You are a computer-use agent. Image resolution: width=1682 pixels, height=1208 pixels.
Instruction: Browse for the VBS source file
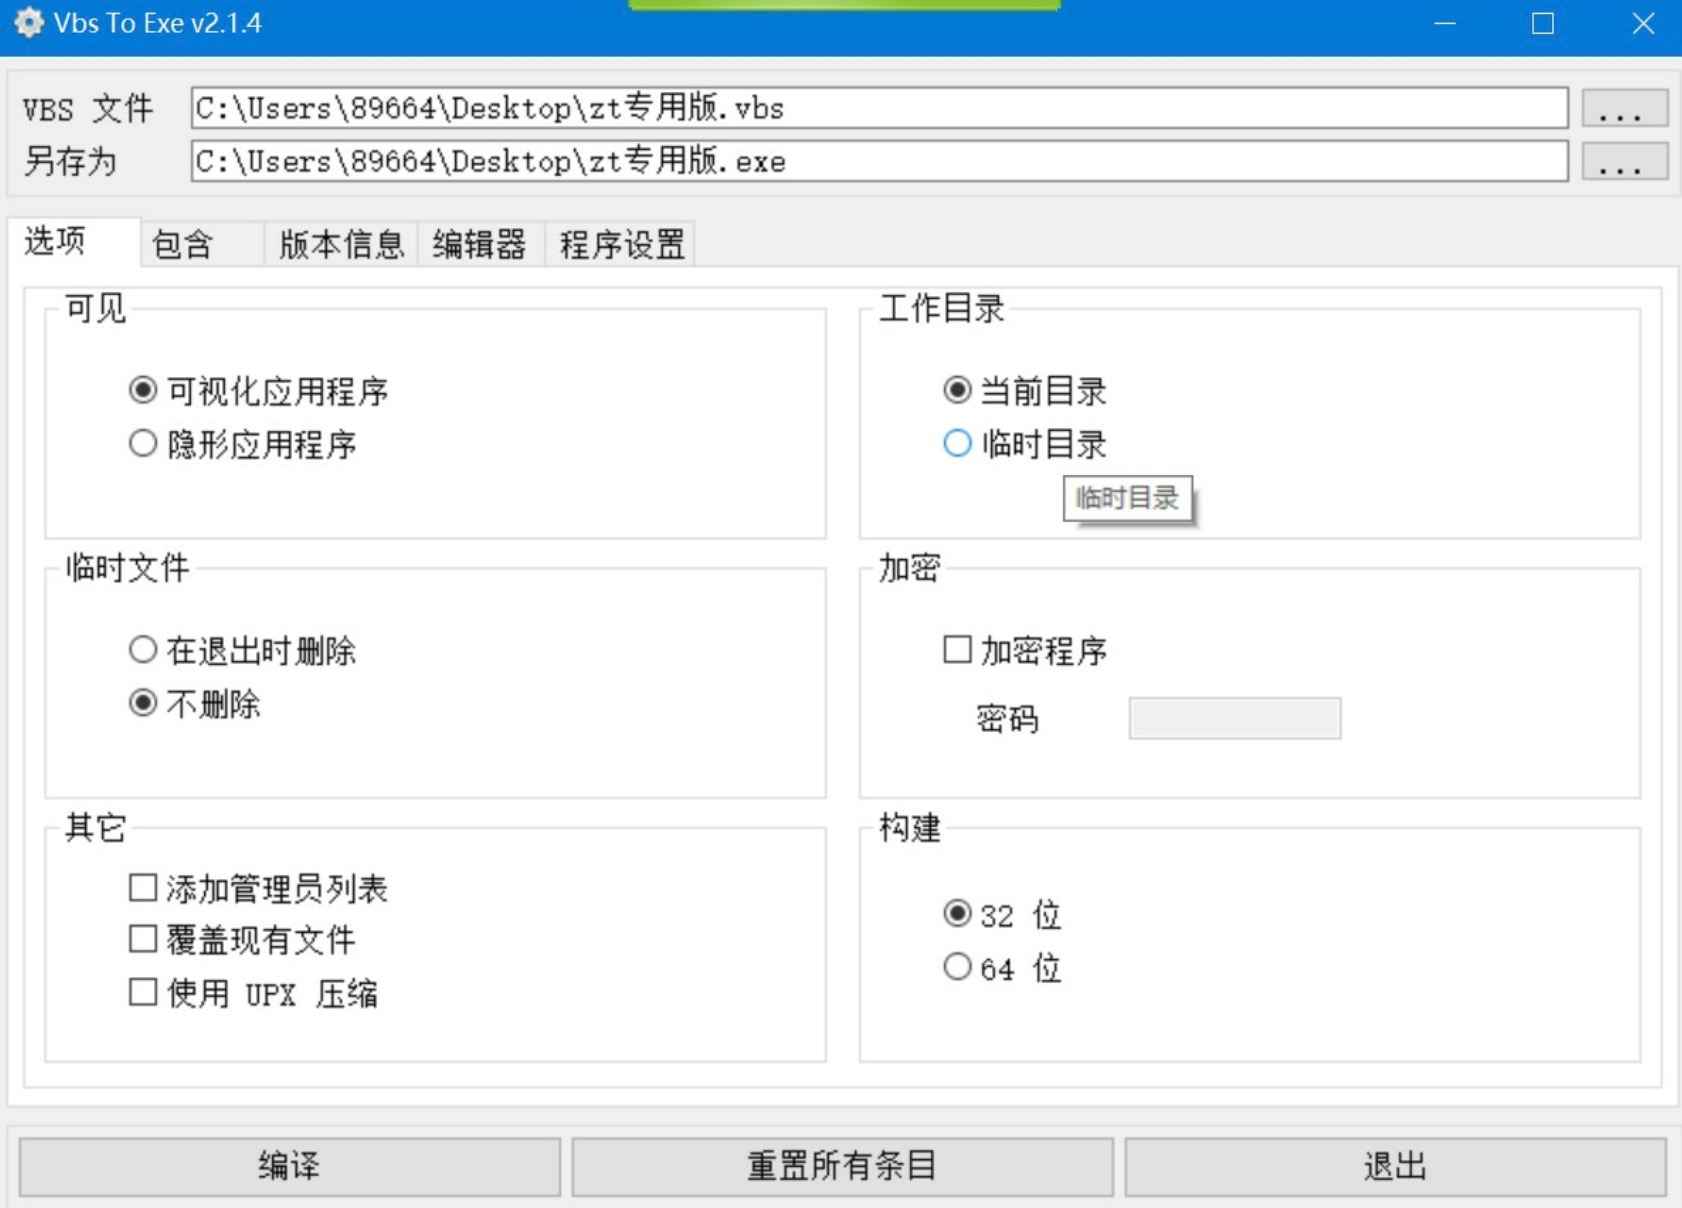(x=1623, y=108)
